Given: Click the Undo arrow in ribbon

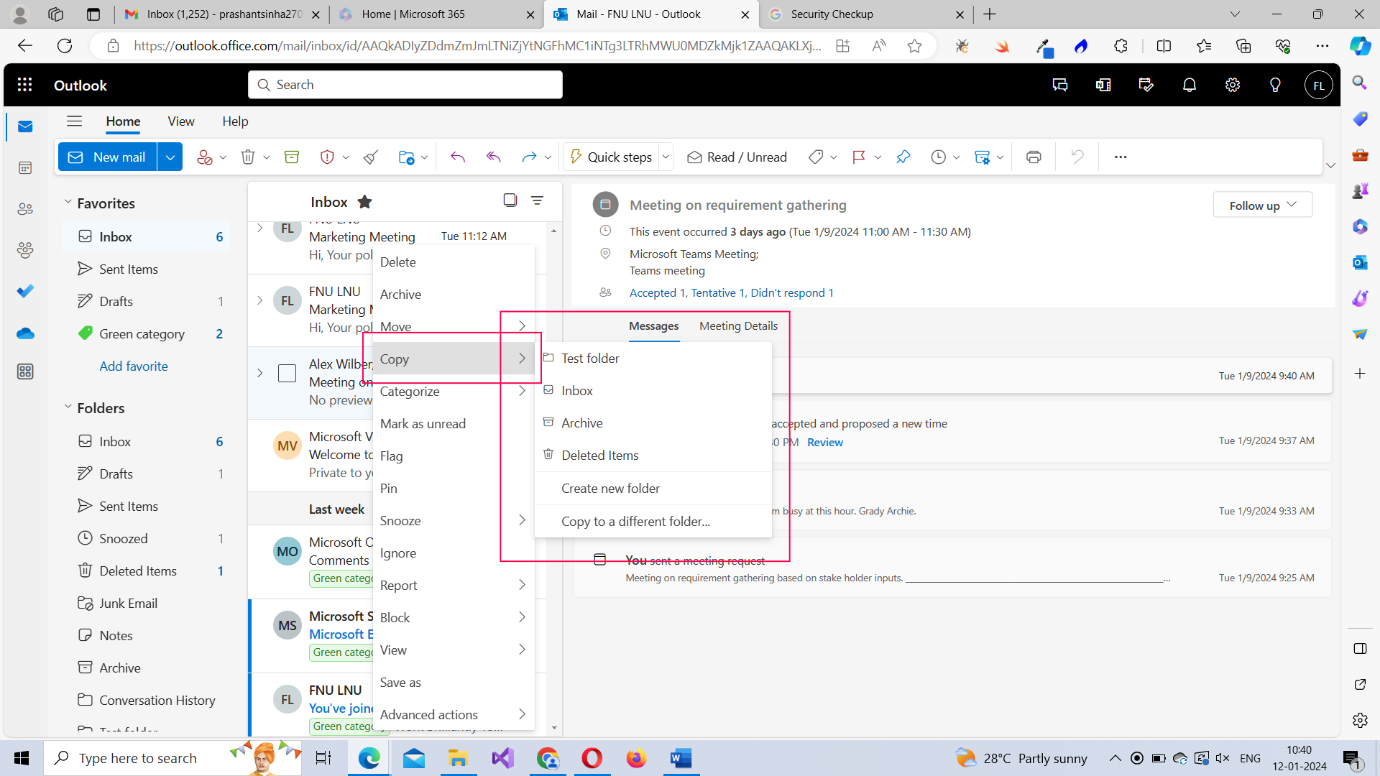Looking at the screenshot, I should [x=458, y=157].
